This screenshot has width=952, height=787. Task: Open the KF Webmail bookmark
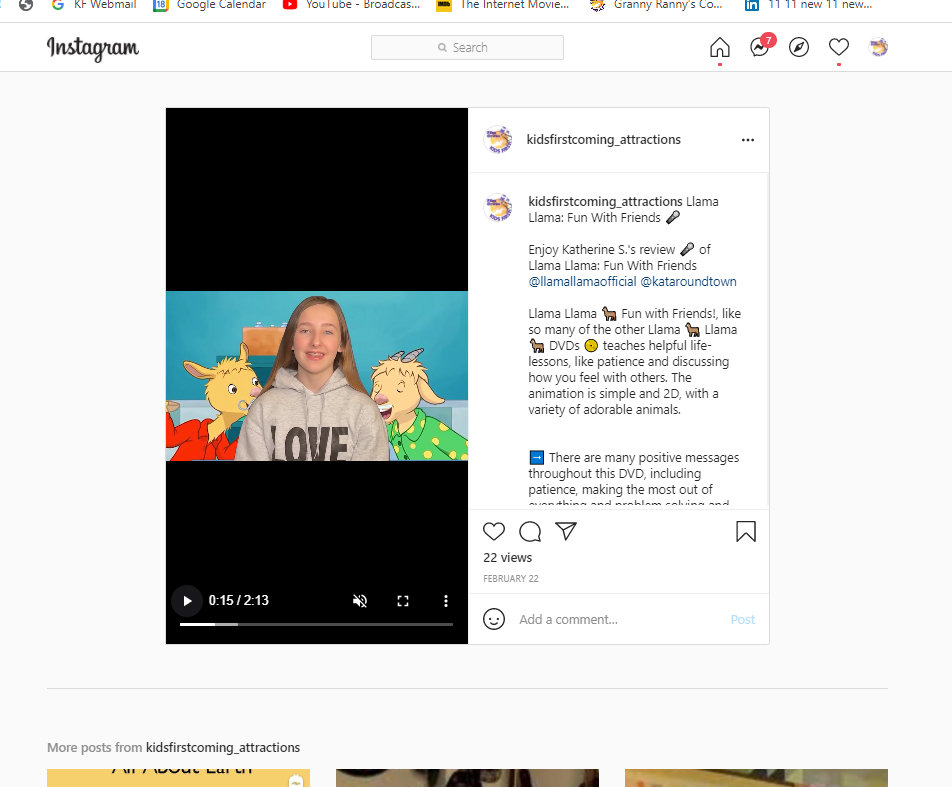[x=94, y=5]
